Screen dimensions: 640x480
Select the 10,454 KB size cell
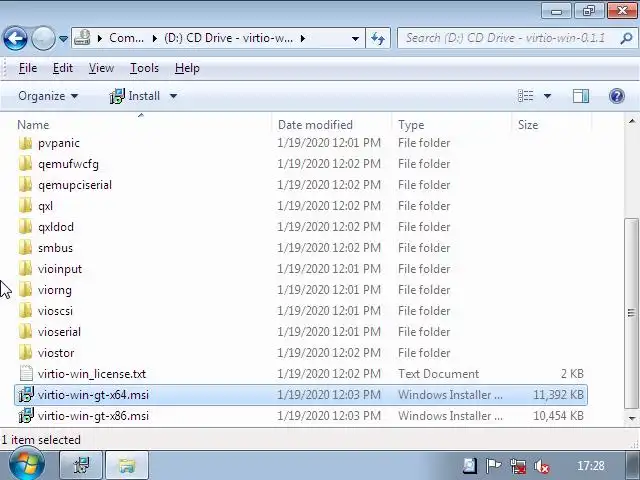[x=558, y=416]
